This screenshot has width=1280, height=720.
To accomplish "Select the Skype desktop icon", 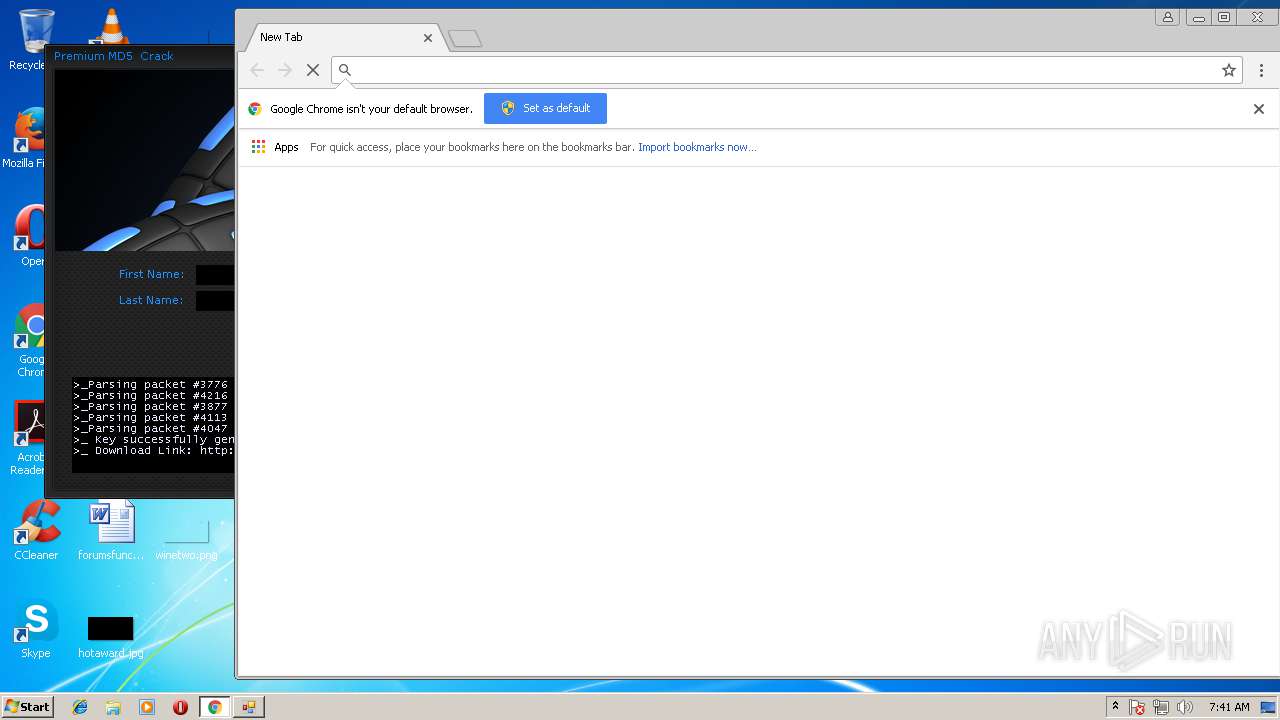I will click(x=36, y=629).
